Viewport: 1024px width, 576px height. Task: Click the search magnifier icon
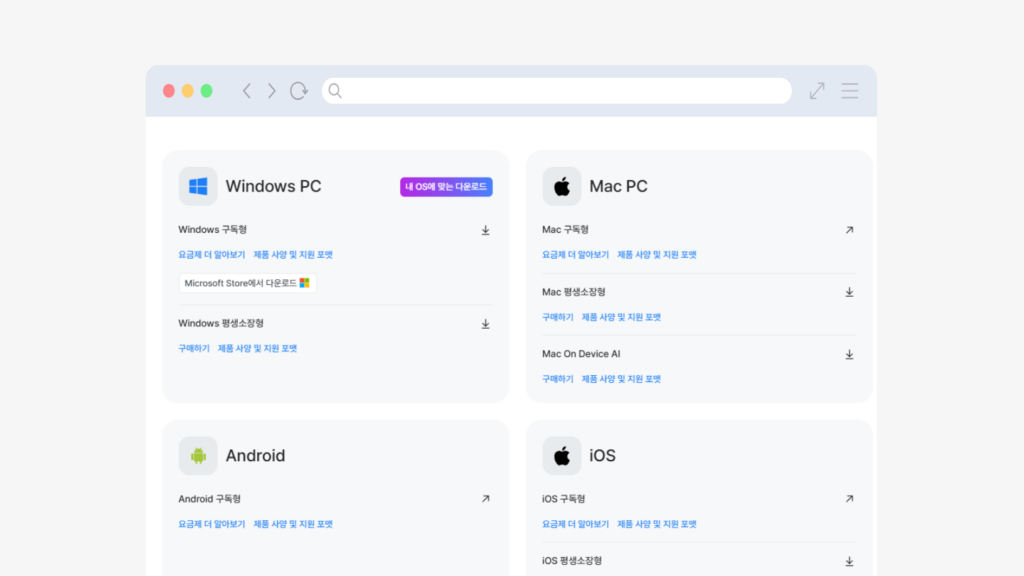tap(335, 91)
